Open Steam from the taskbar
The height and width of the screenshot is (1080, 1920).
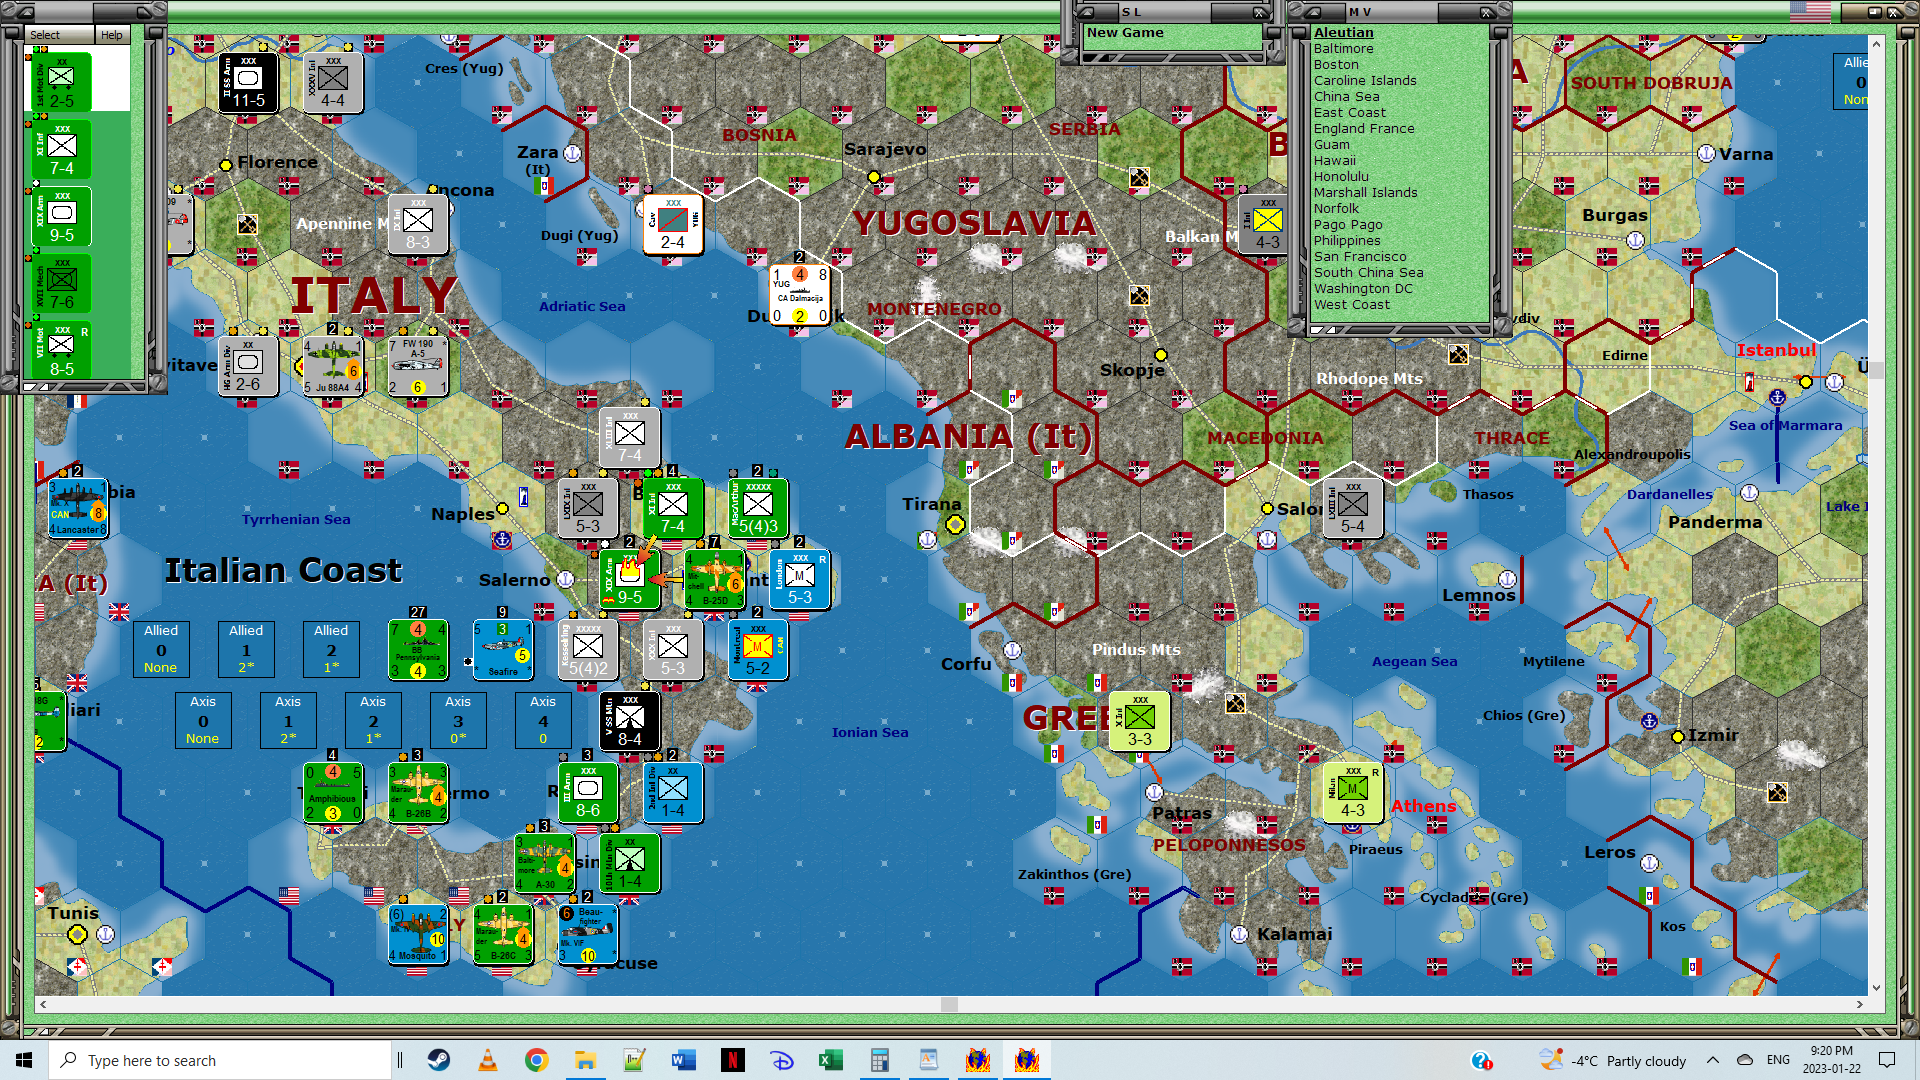[439, 1060]
